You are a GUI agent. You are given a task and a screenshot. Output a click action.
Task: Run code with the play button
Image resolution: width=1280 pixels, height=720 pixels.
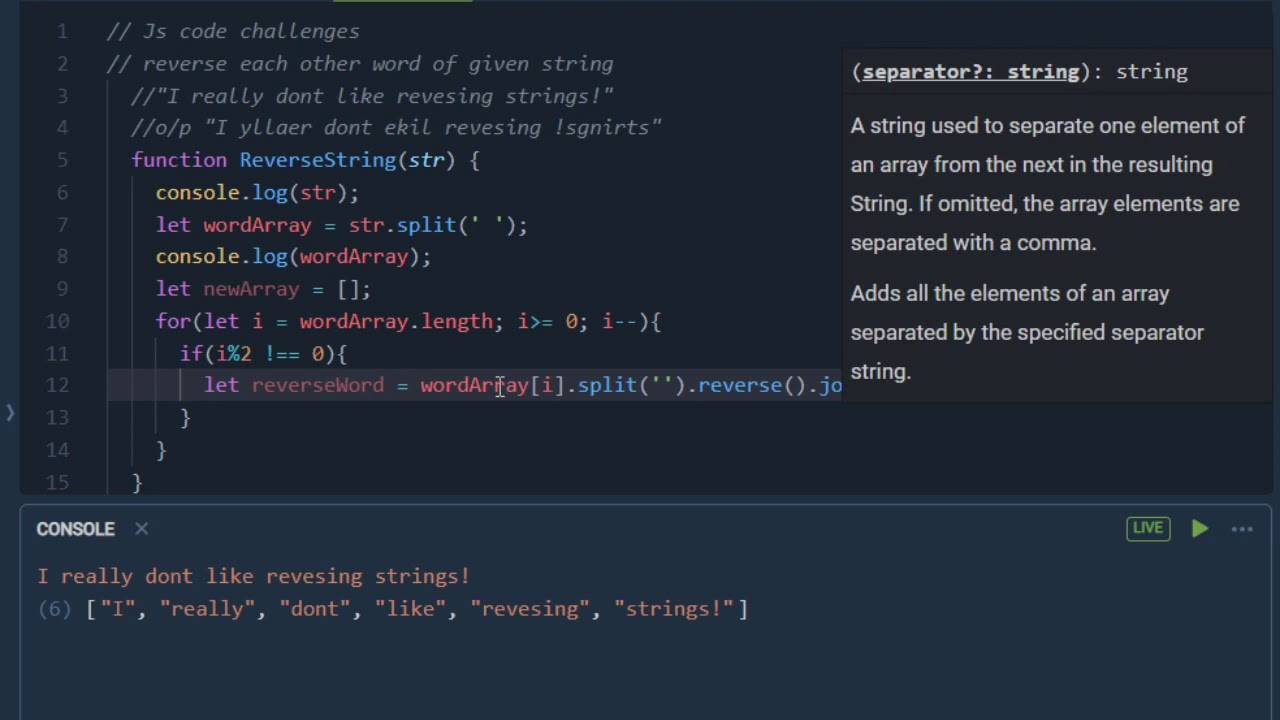pos(1200,529)
